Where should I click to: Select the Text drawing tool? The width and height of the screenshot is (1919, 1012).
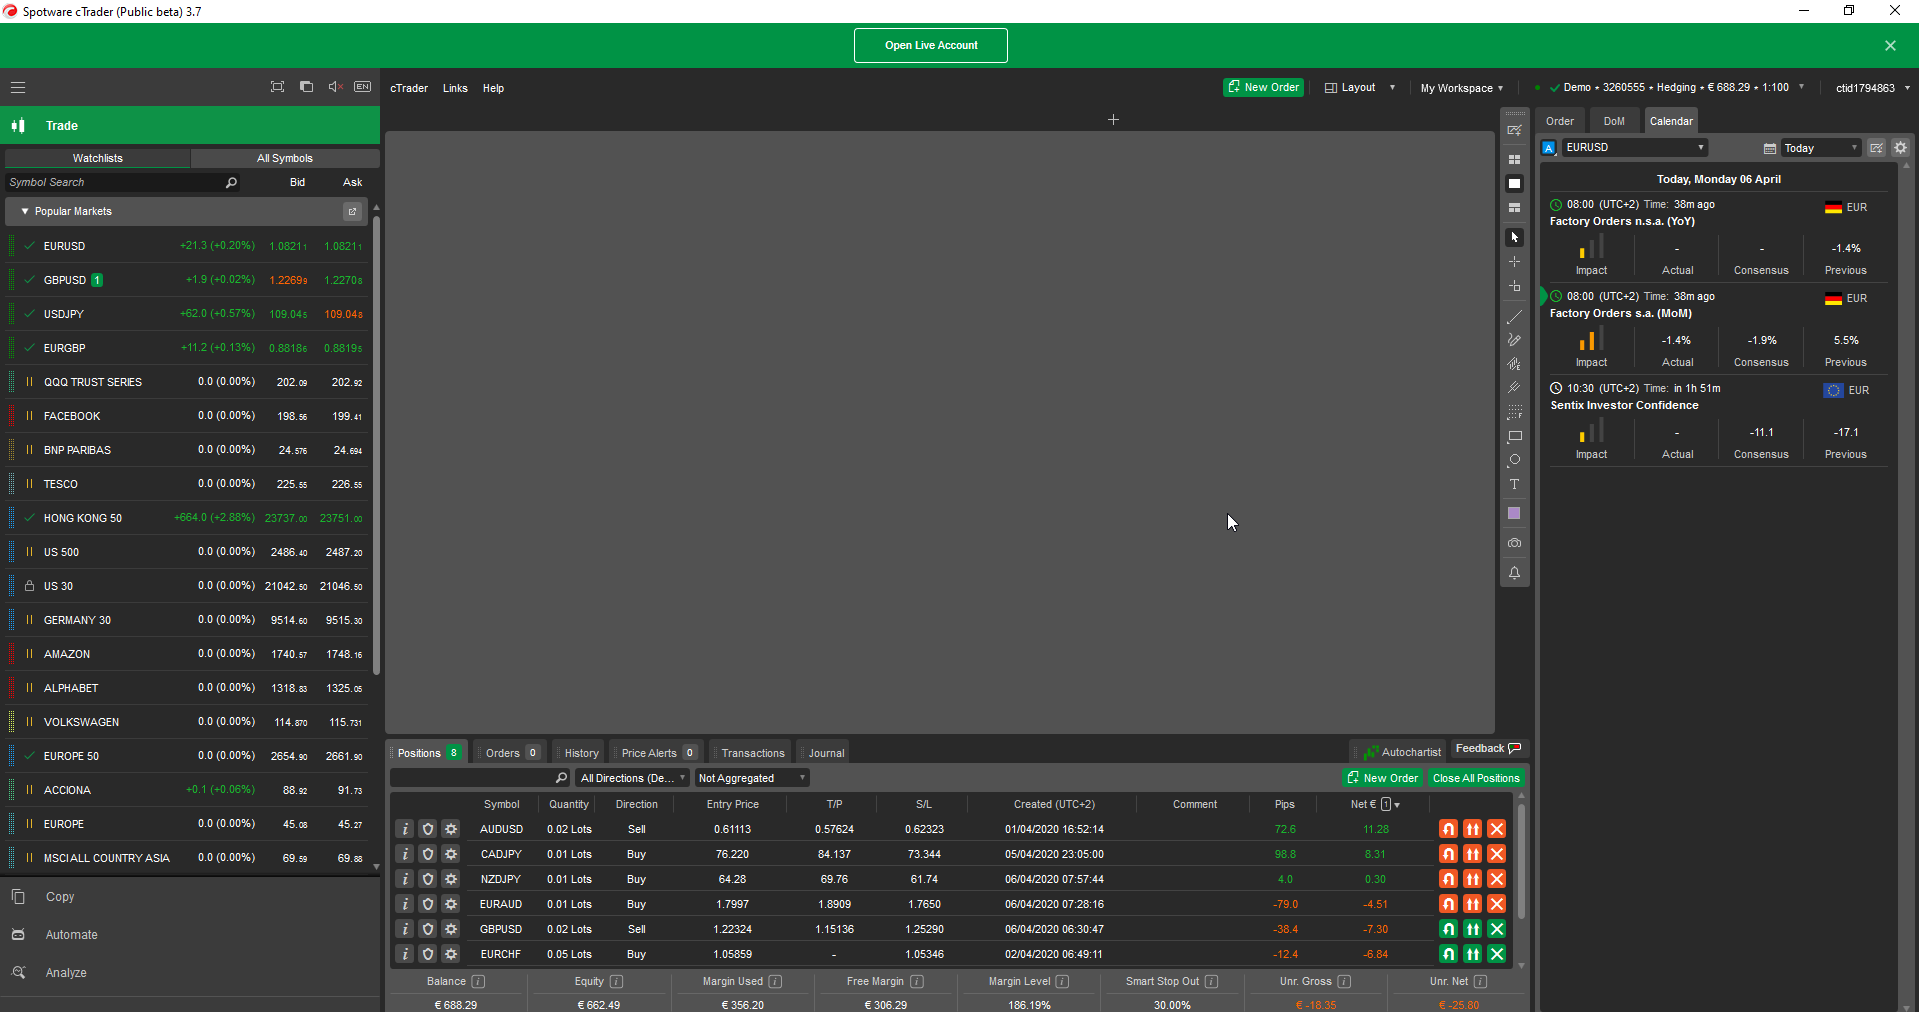(1514, 485)
